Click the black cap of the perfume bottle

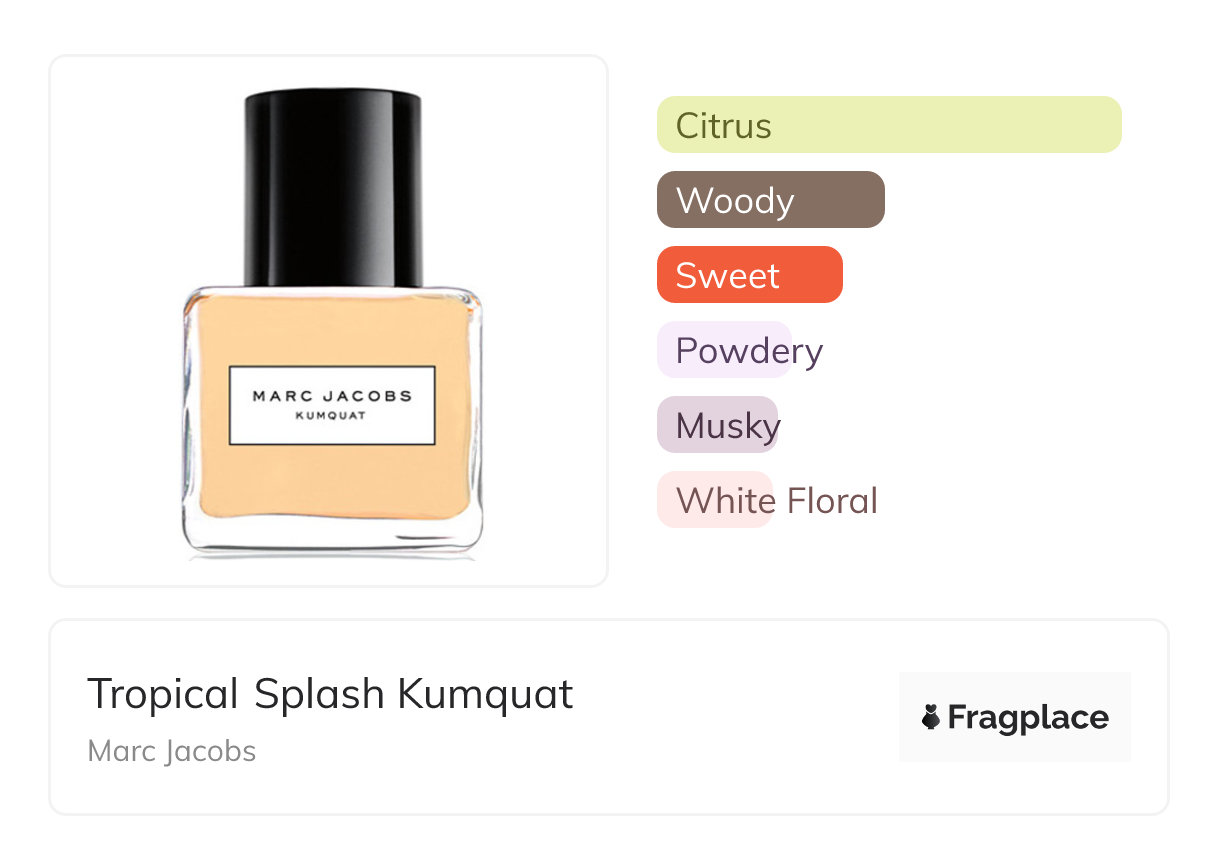tap(332, 188)
